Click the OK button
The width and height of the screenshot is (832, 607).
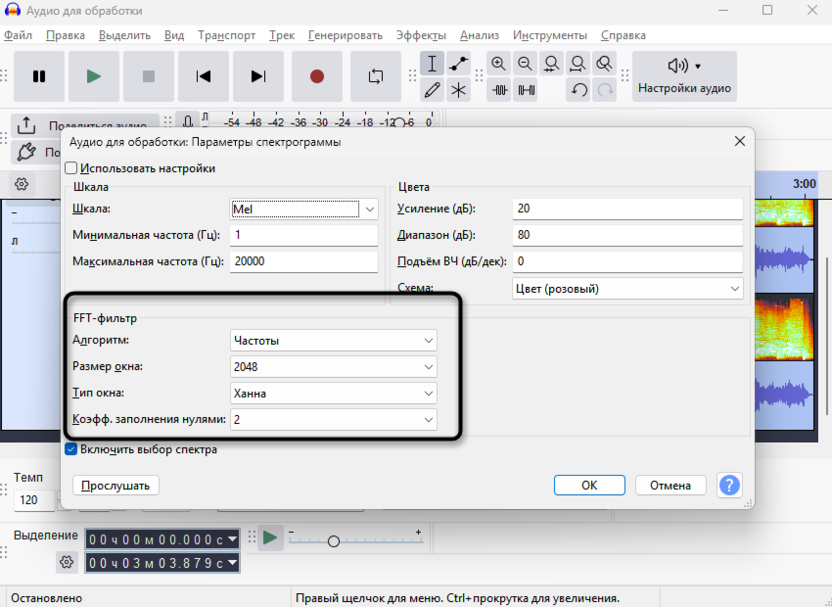[589, 485]
